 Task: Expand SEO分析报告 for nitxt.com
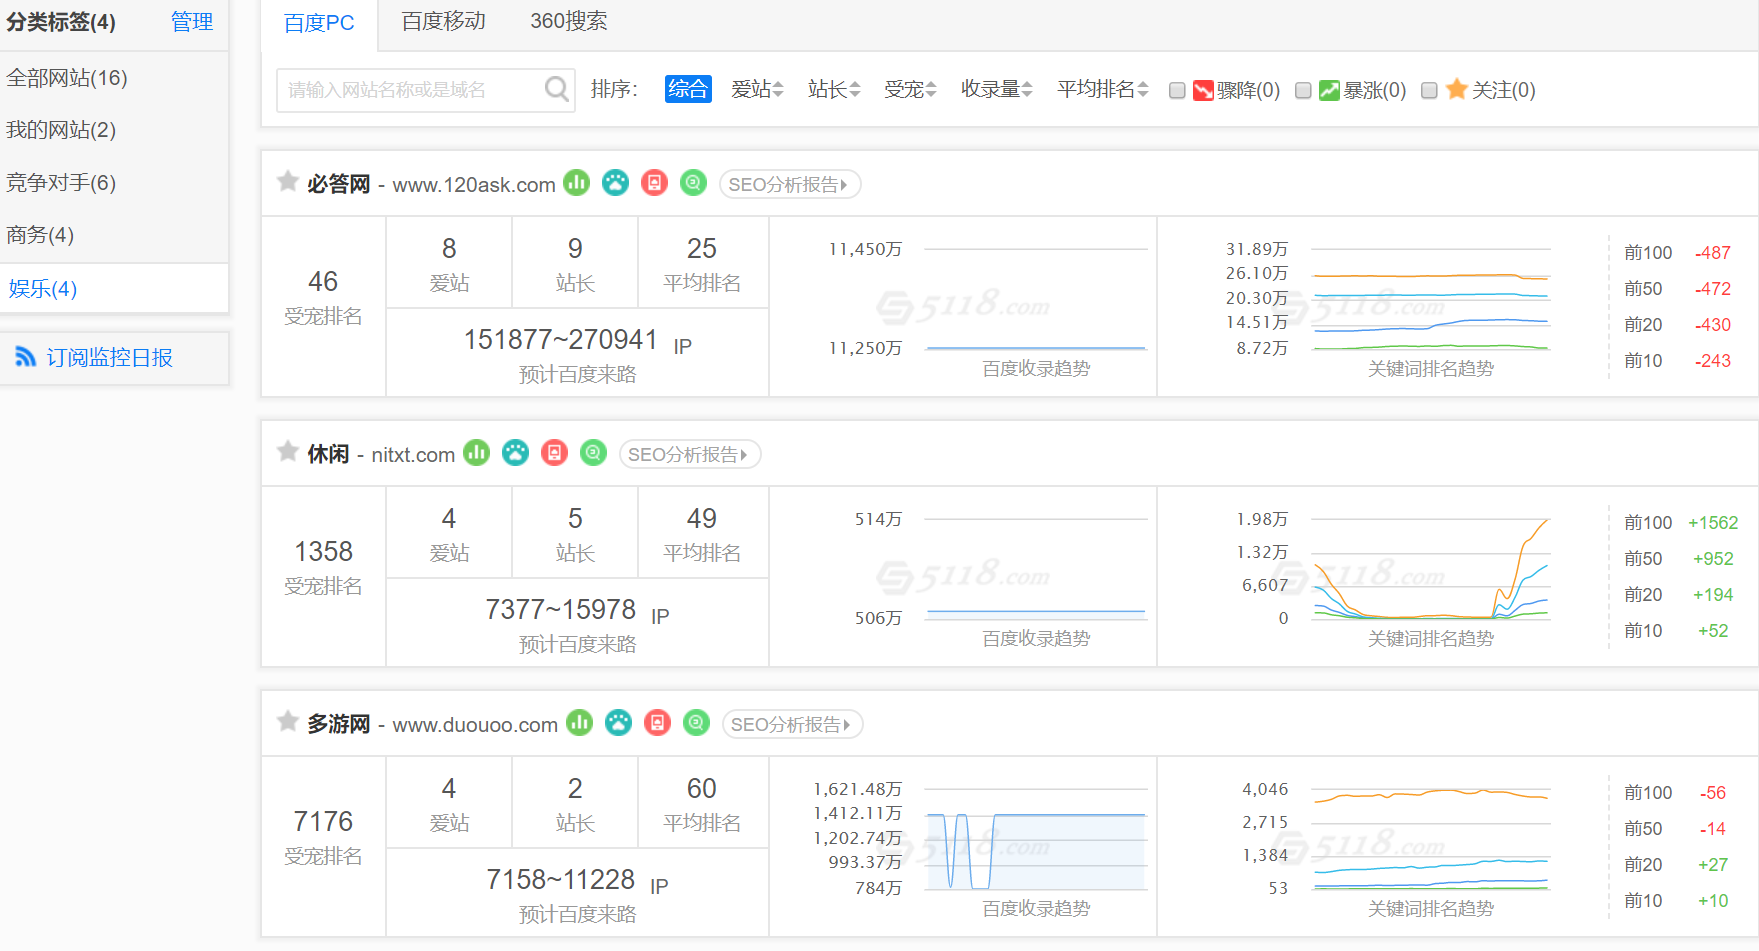689,455
